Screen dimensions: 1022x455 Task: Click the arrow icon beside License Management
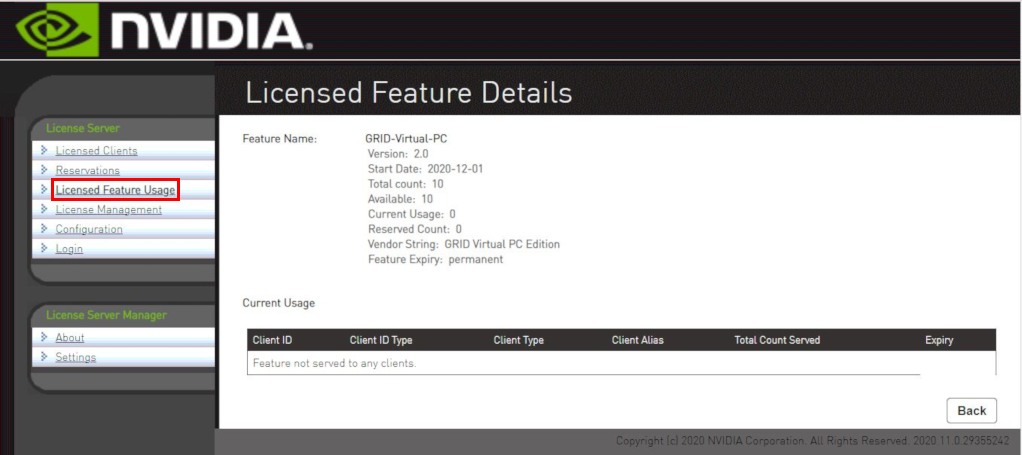pos(44,209)
